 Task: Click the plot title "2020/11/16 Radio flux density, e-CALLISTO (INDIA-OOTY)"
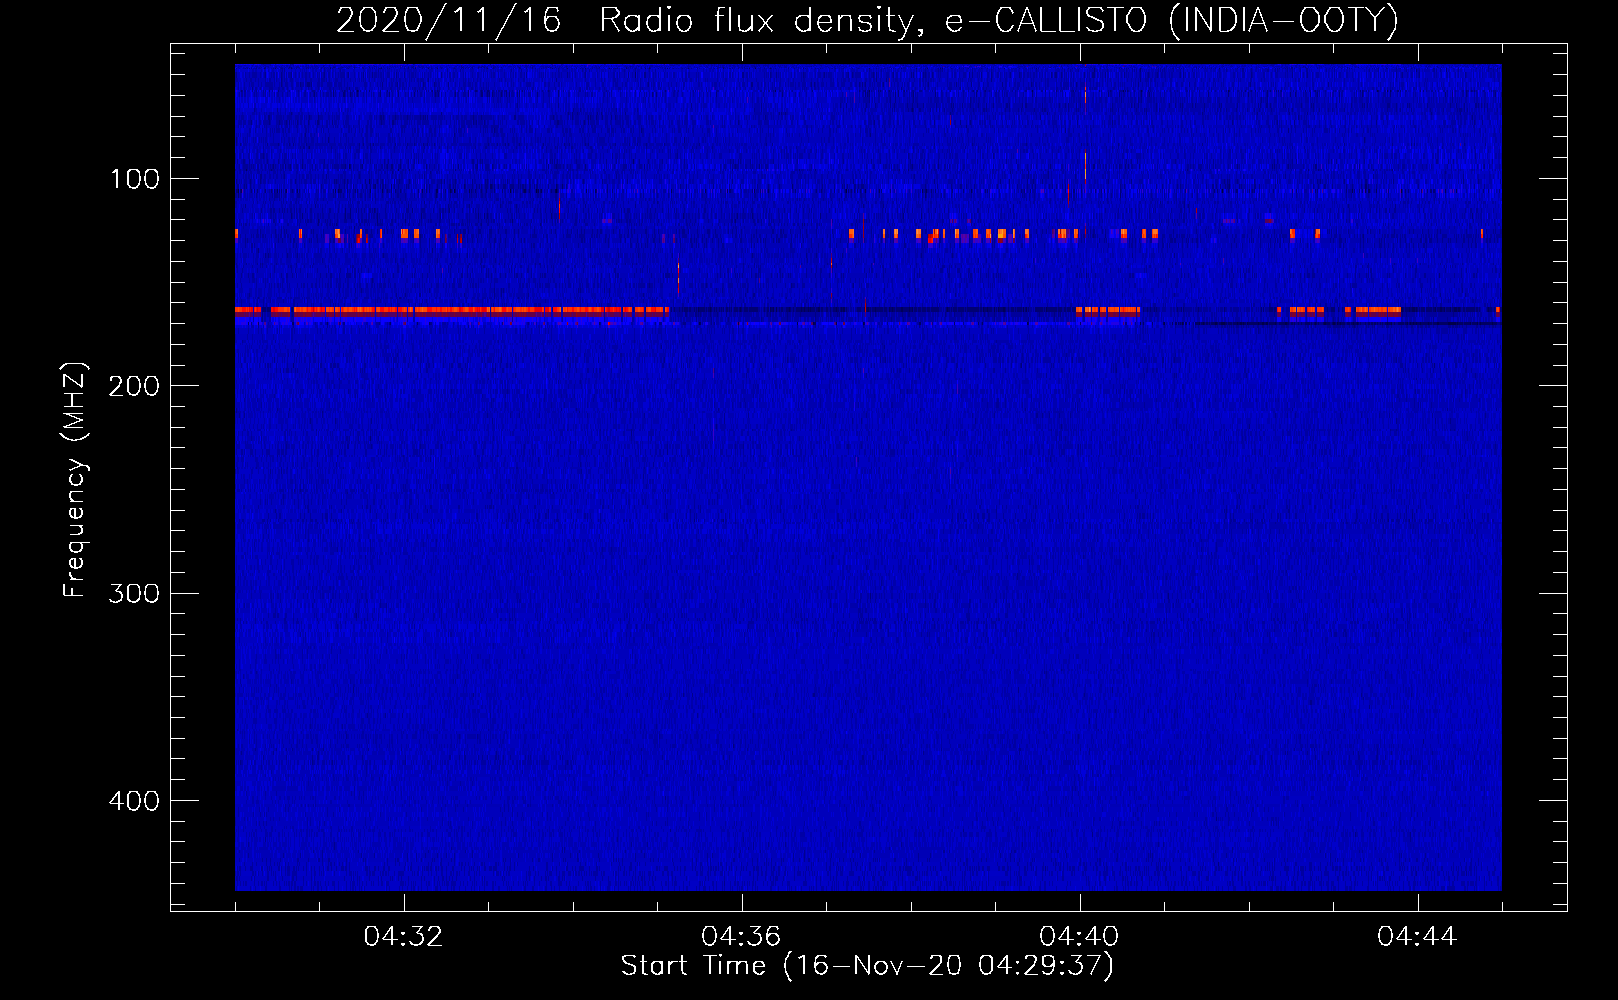click(867, 20)
